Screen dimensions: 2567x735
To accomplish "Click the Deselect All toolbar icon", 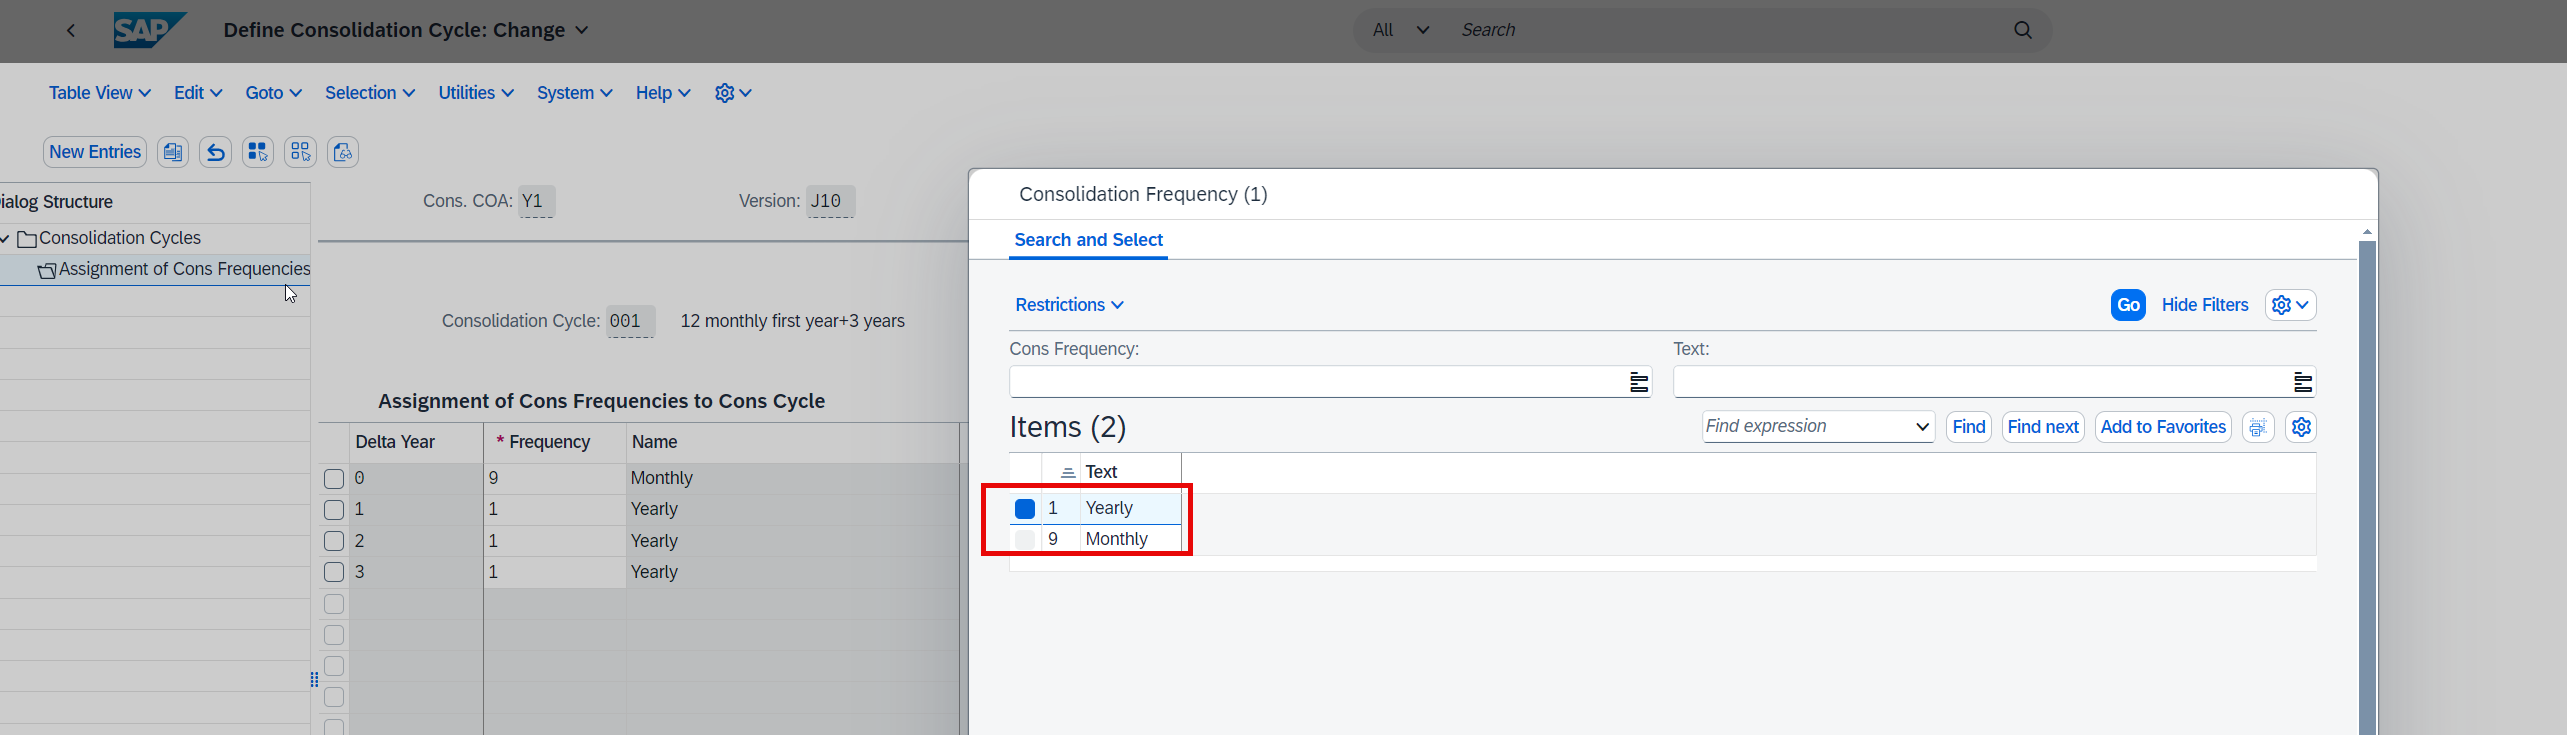I will pos(300,152).
